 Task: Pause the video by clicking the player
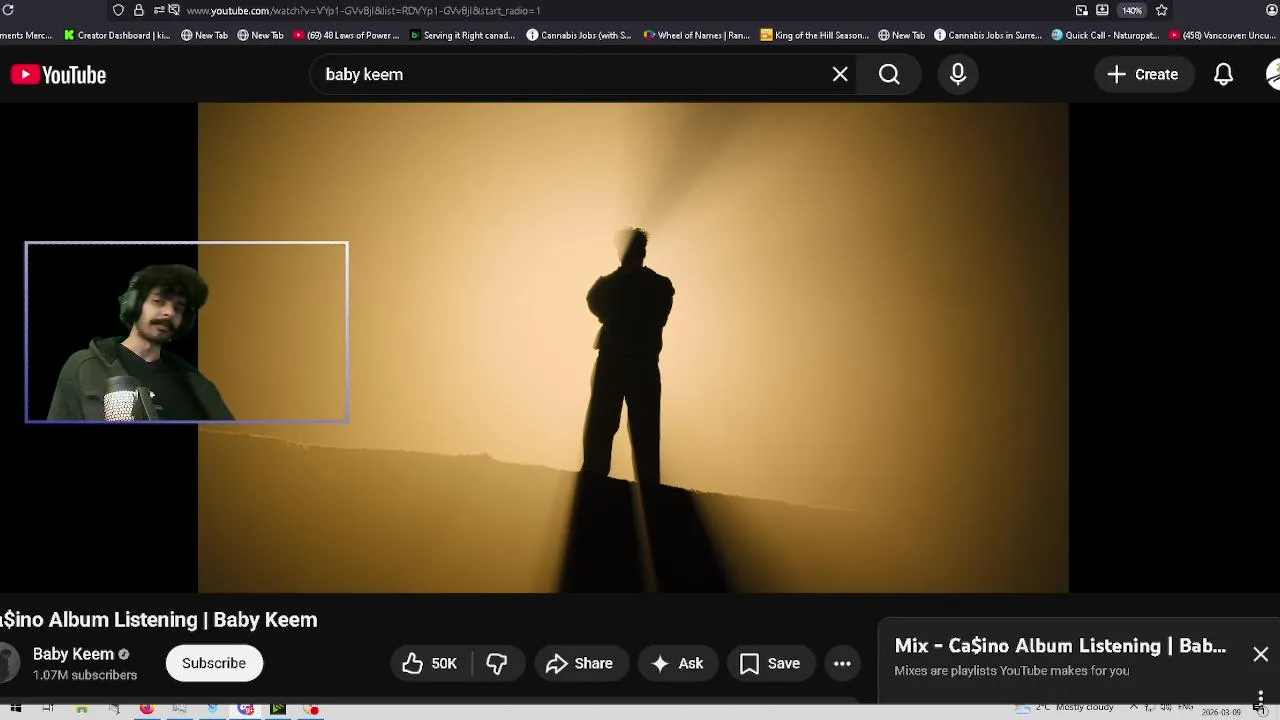pyautogui.click(x=633, y=347)
